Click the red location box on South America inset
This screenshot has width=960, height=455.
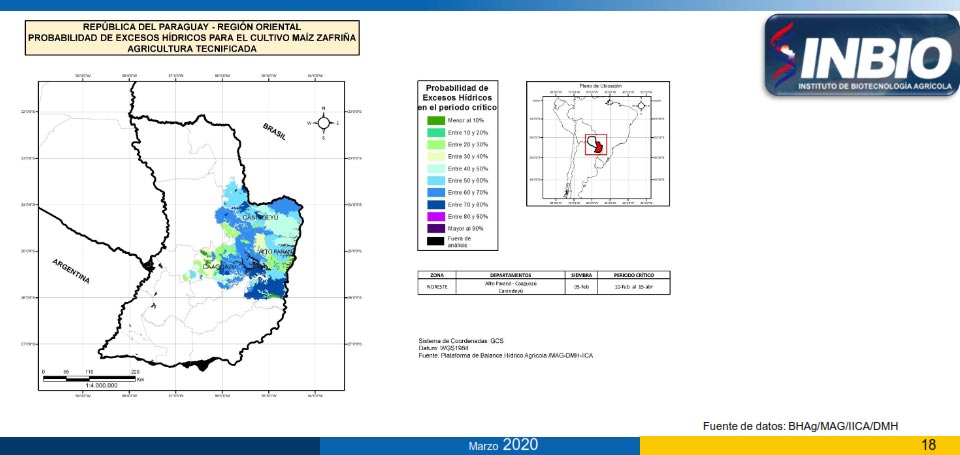point(596,145)
